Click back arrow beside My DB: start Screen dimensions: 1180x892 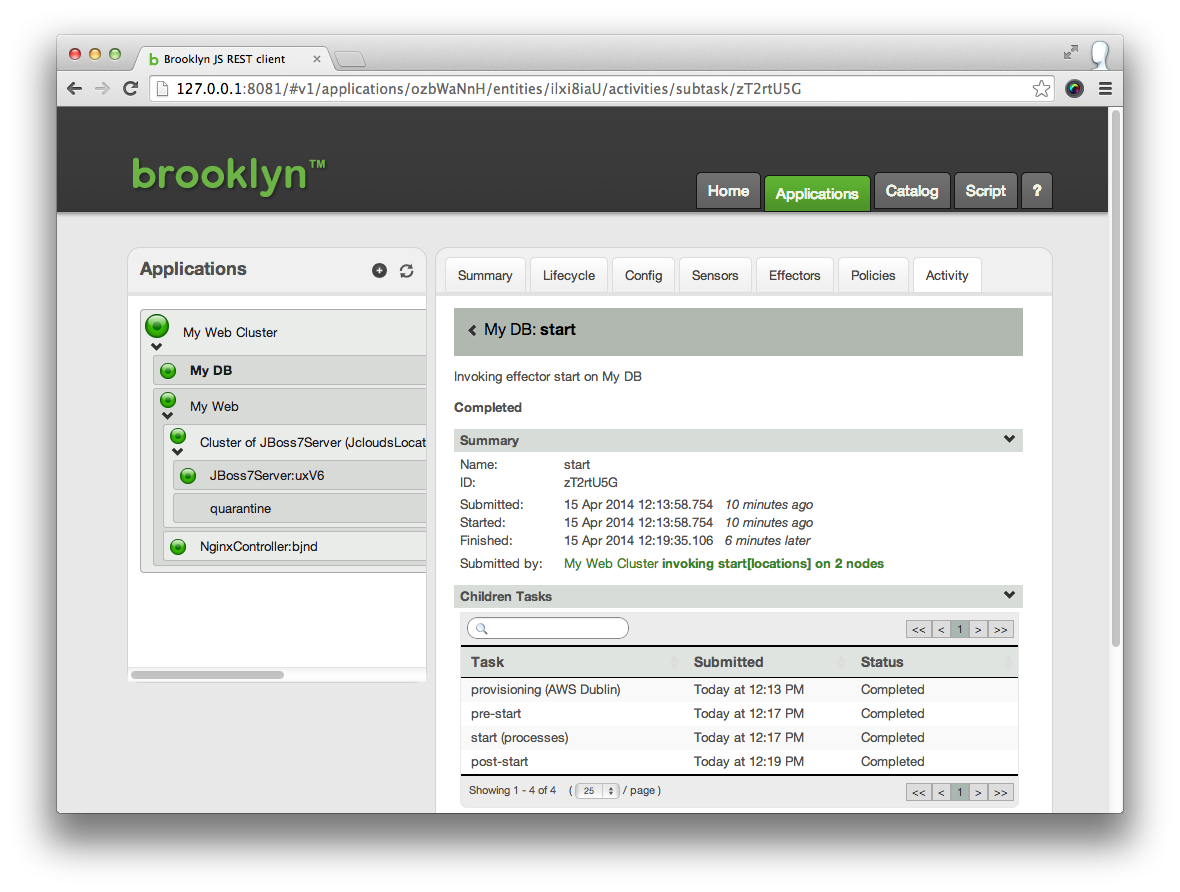(x=472, y=330)
